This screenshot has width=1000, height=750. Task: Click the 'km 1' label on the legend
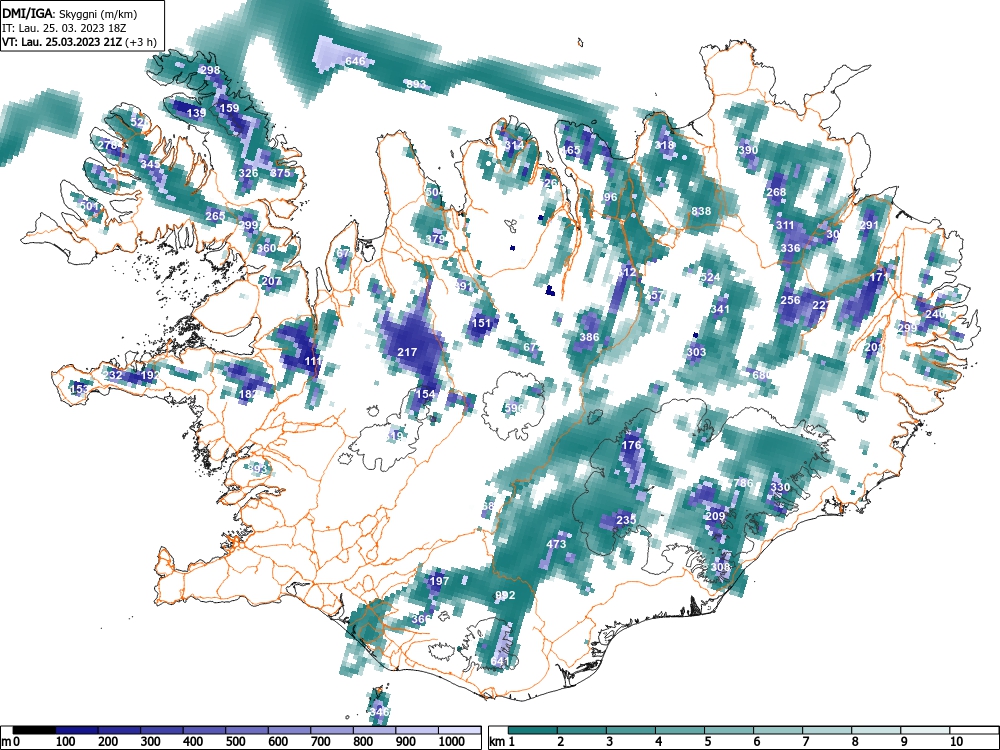click(x=503, y=742)
